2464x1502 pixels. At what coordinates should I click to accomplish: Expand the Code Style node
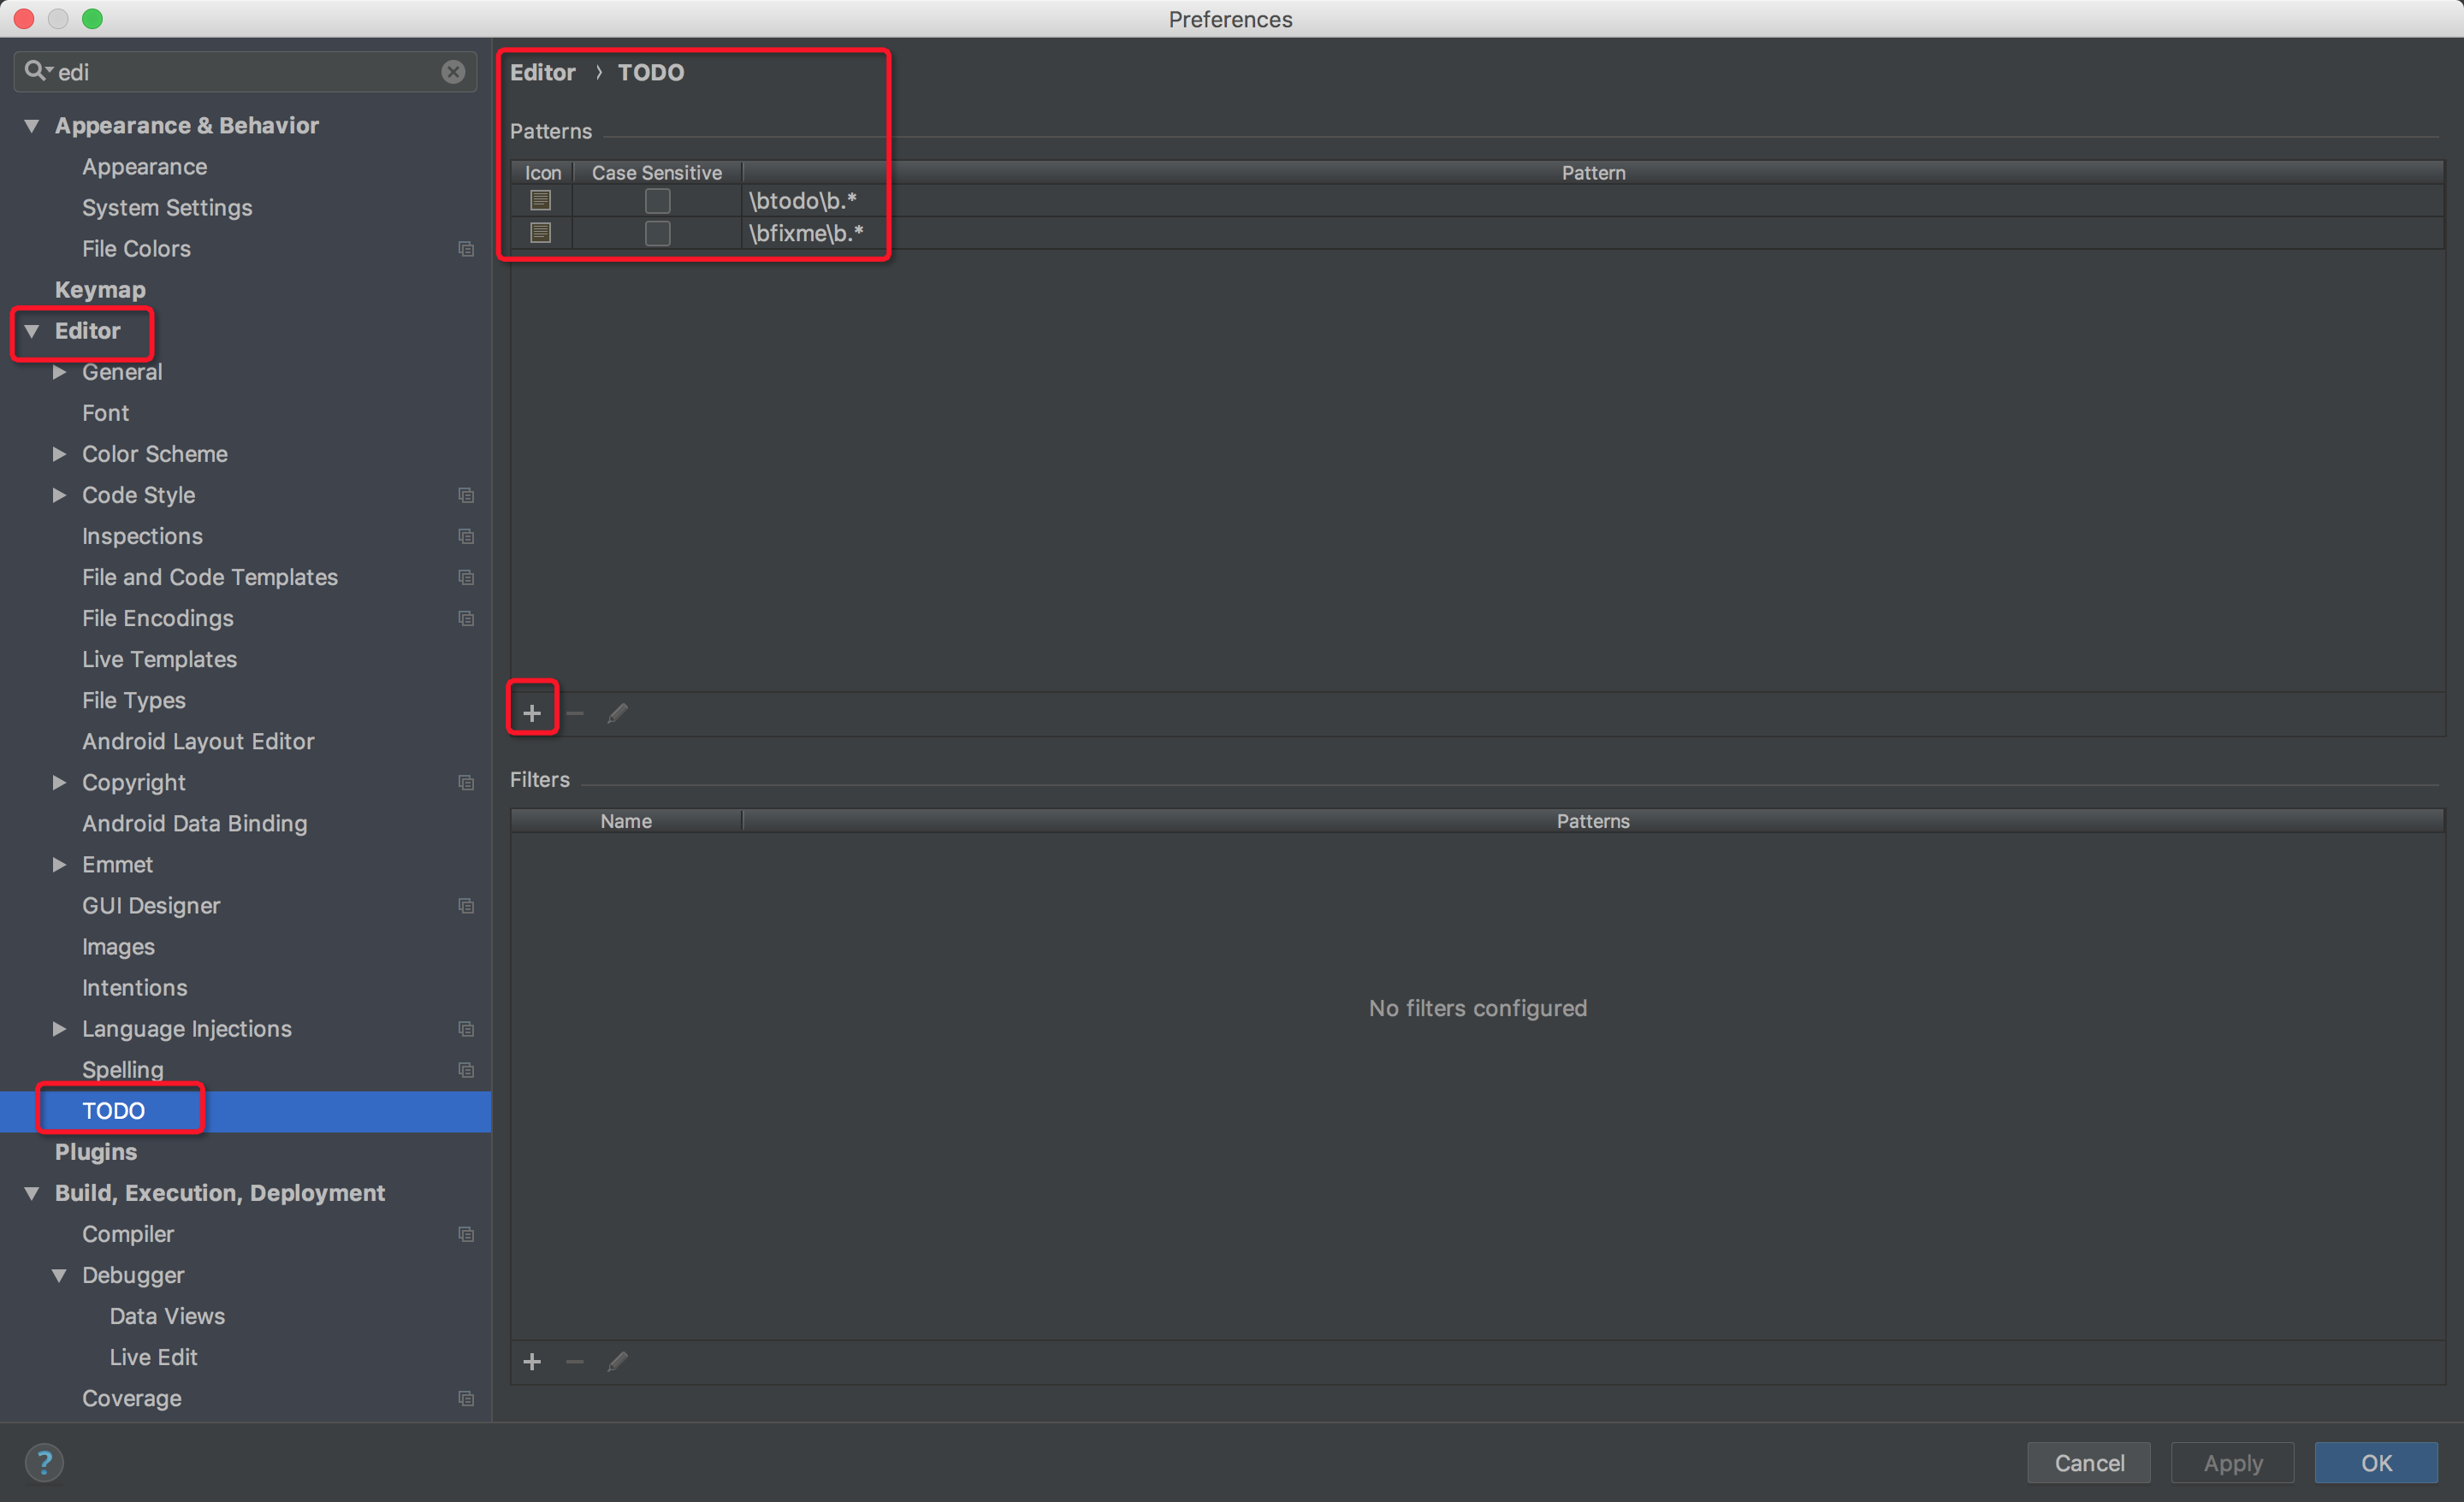point(59,495)
